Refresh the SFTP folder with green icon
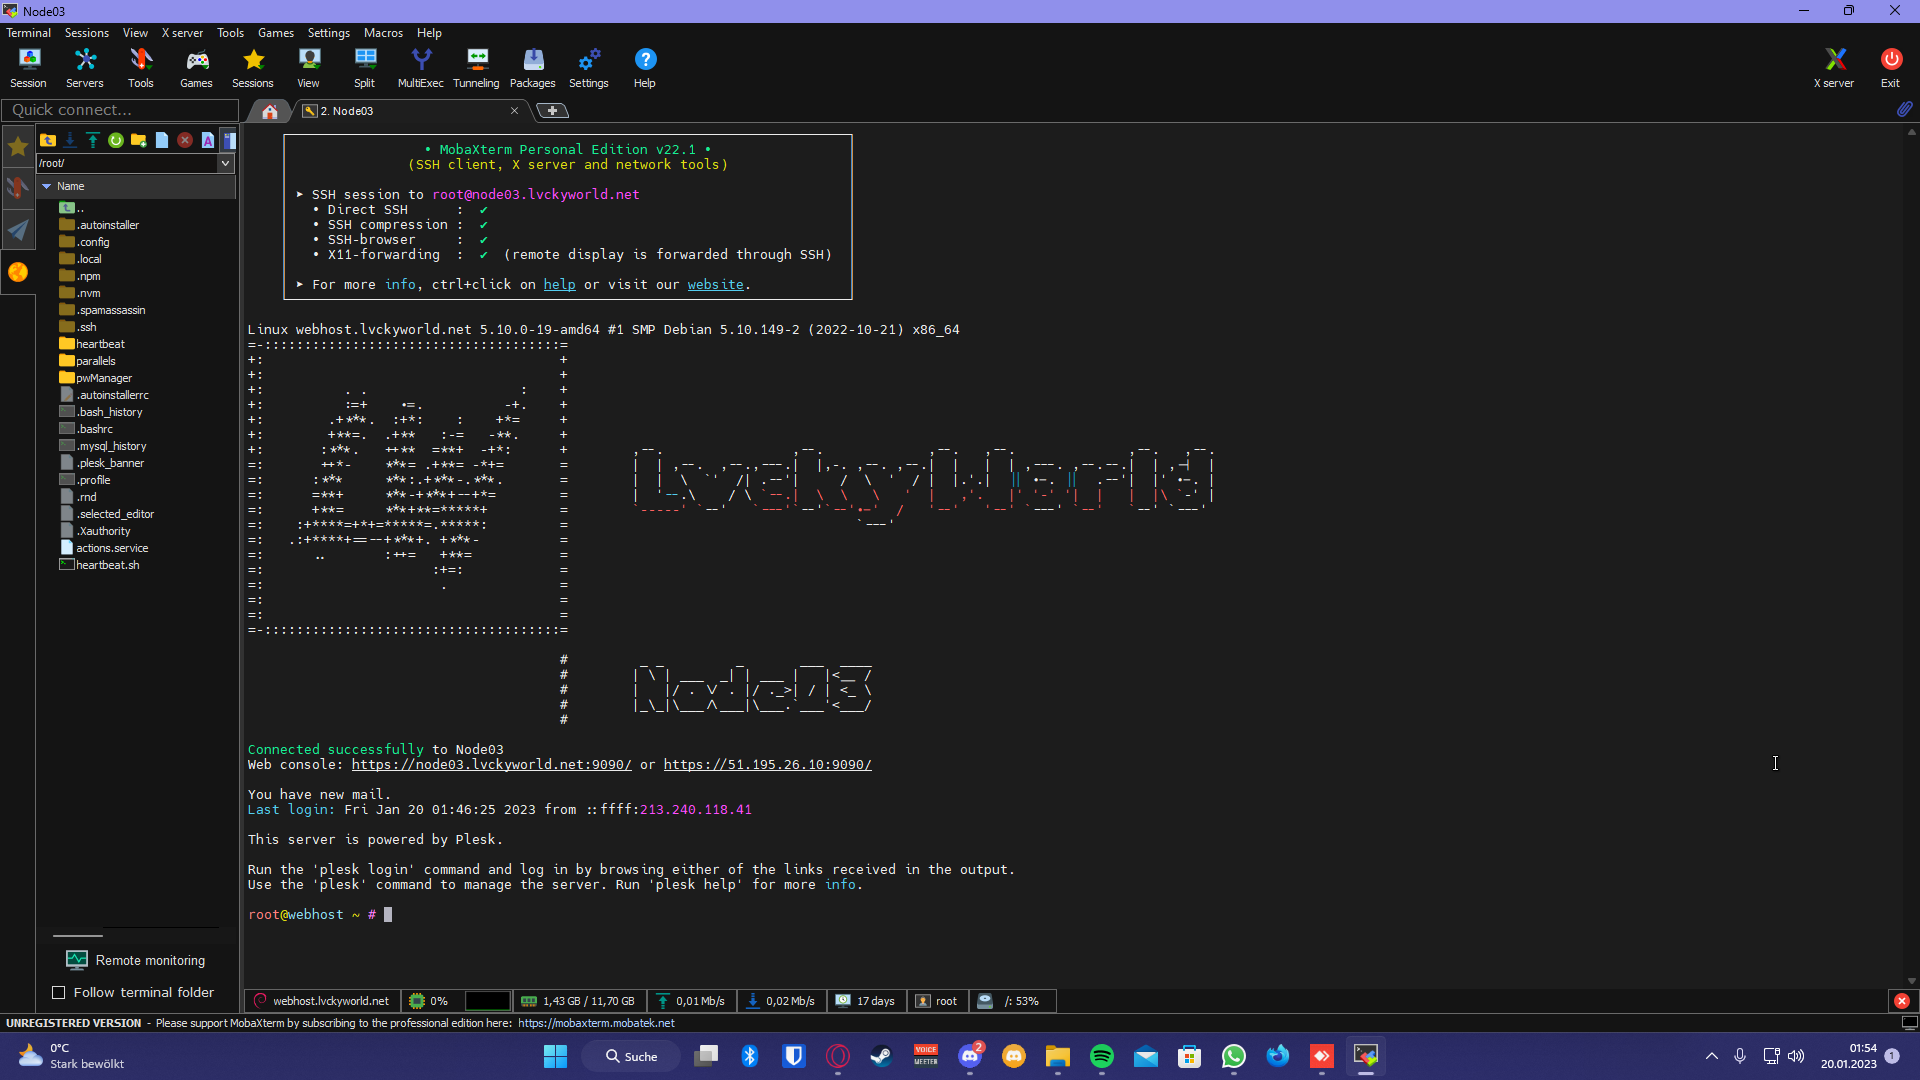 point(116,140)
